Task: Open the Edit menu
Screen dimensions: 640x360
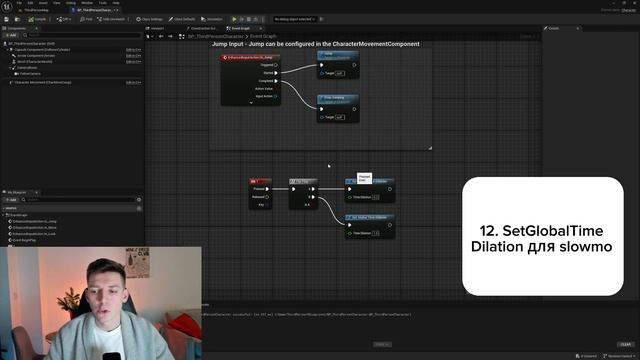Action: (30, 3)
